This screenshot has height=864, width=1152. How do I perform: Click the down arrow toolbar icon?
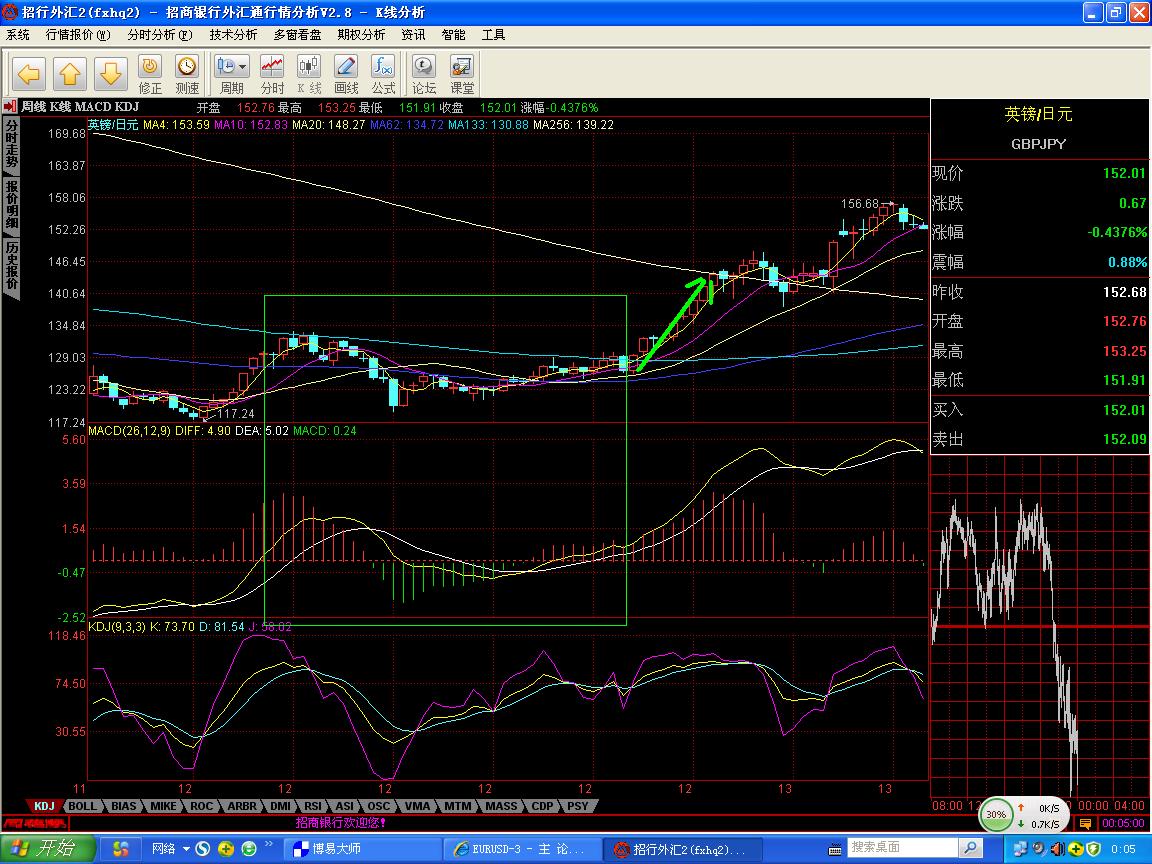click(x=110, y=73)
